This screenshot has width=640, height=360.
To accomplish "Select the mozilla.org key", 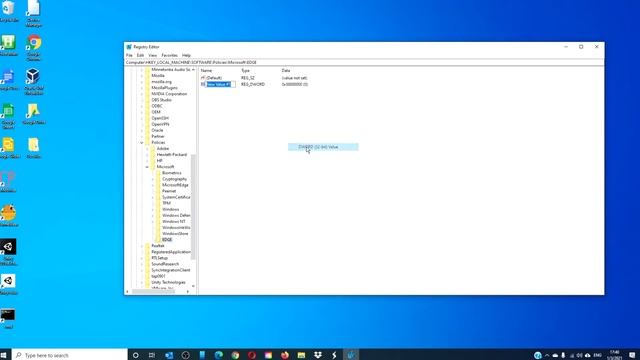I will coord(161,82).
